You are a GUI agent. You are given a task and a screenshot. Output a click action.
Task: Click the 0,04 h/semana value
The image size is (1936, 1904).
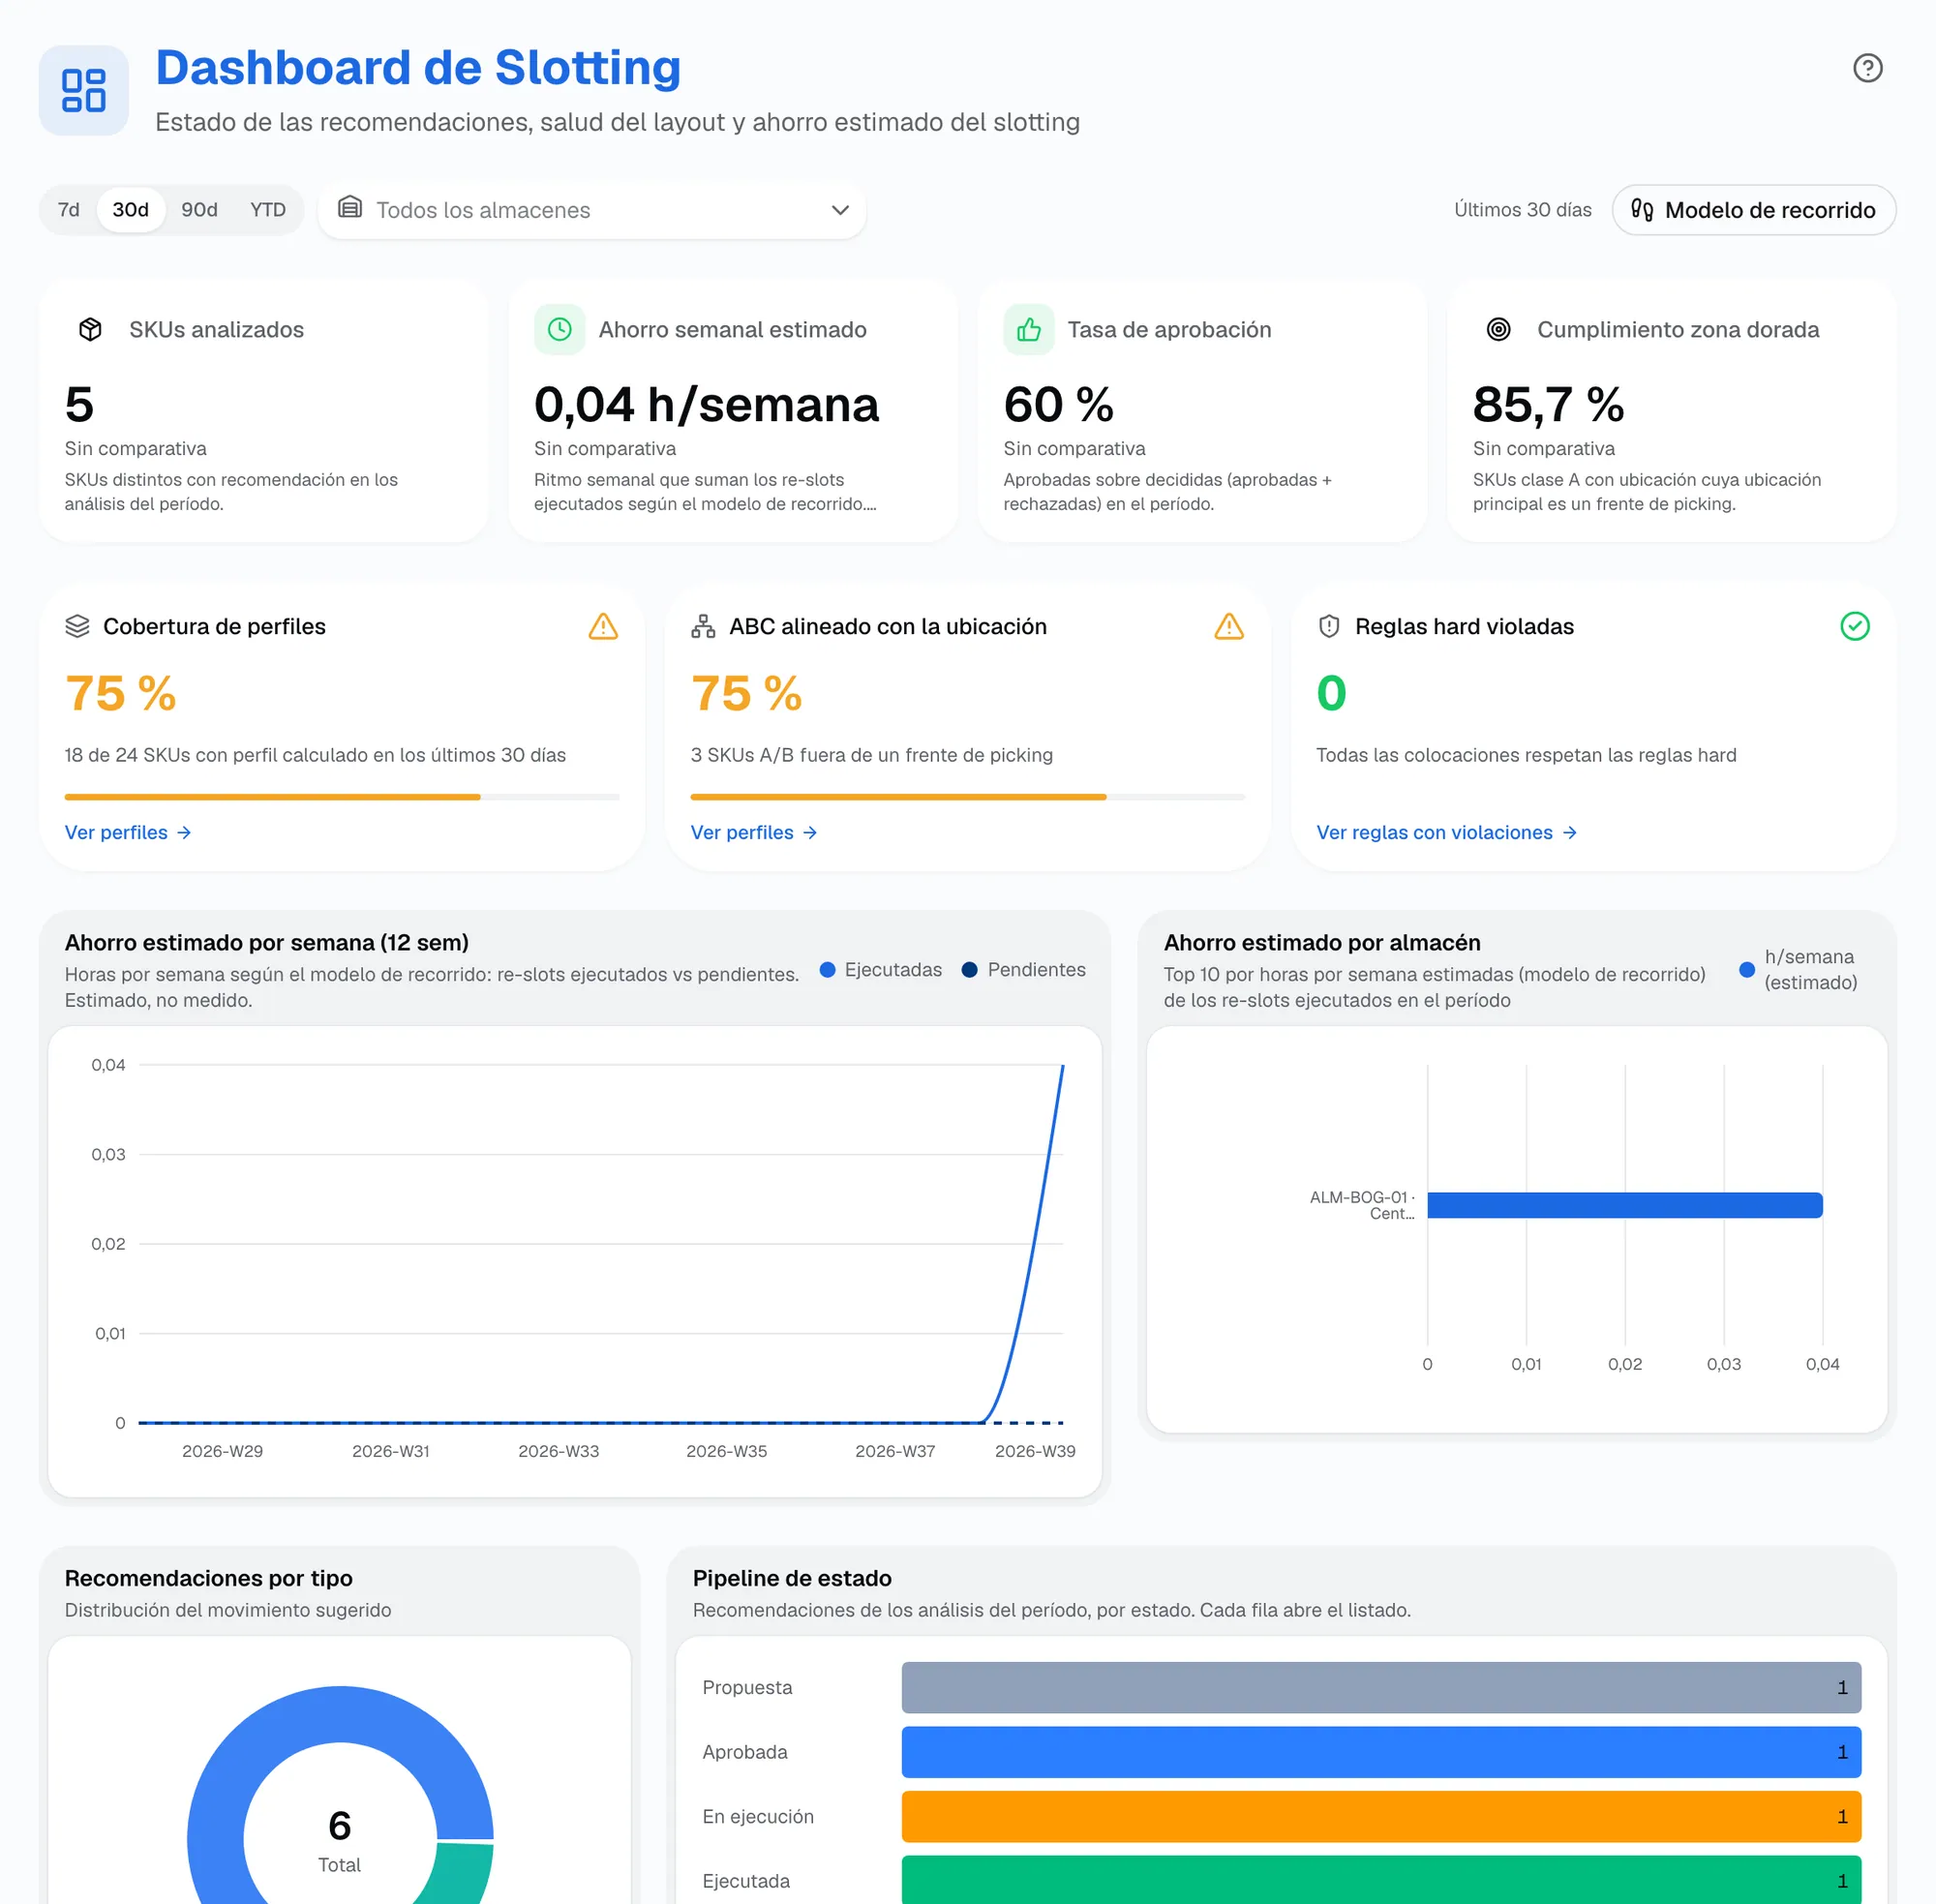(x=706, y=405)
